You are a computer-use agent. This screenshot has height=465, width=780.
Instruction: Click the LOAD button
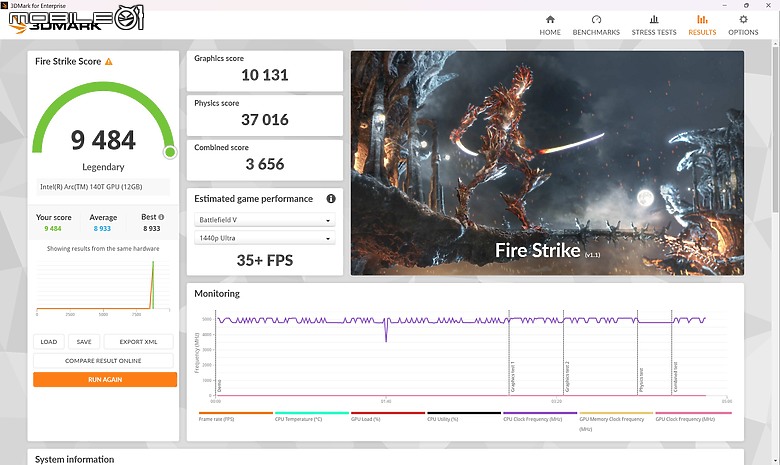49,342
